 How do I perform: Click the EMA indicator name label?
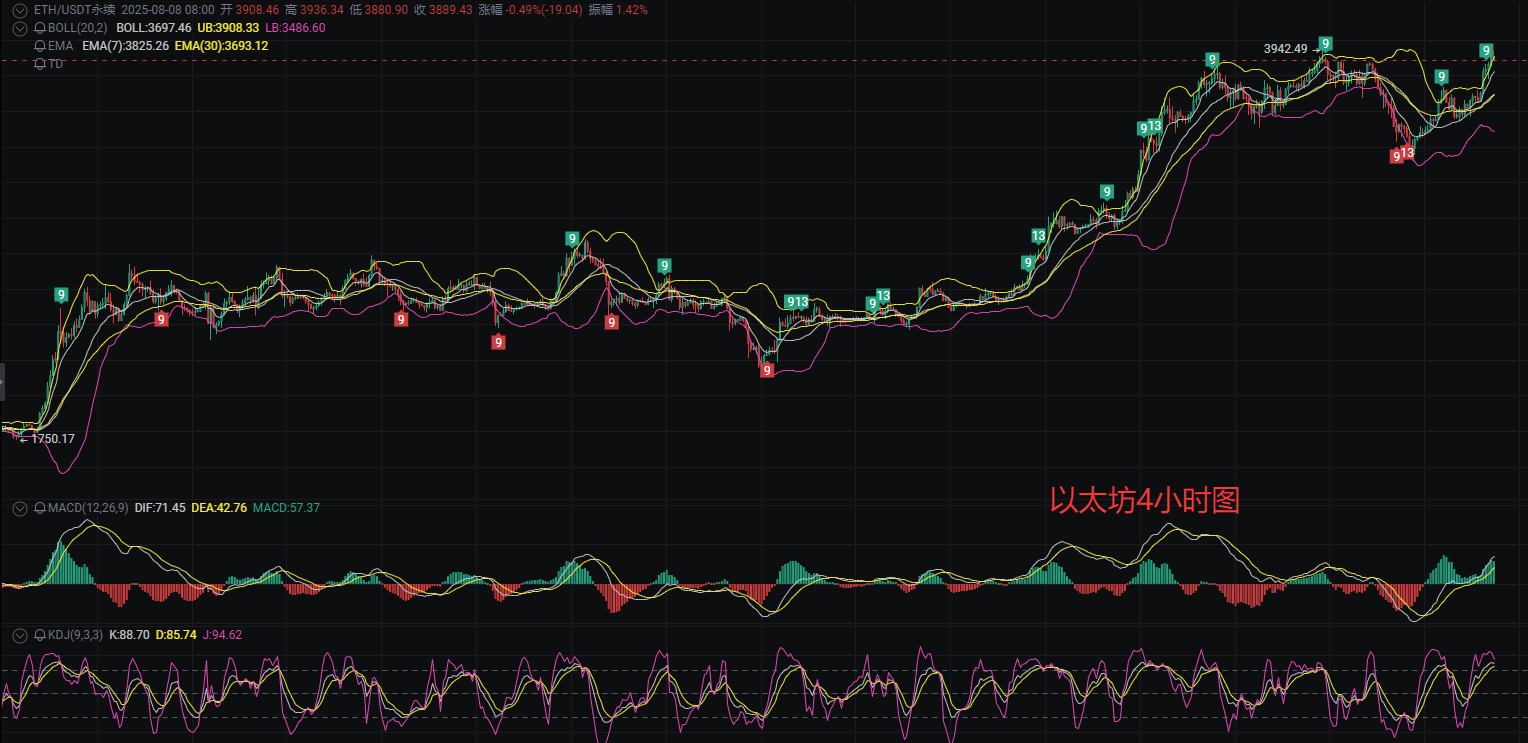[60, 46]
